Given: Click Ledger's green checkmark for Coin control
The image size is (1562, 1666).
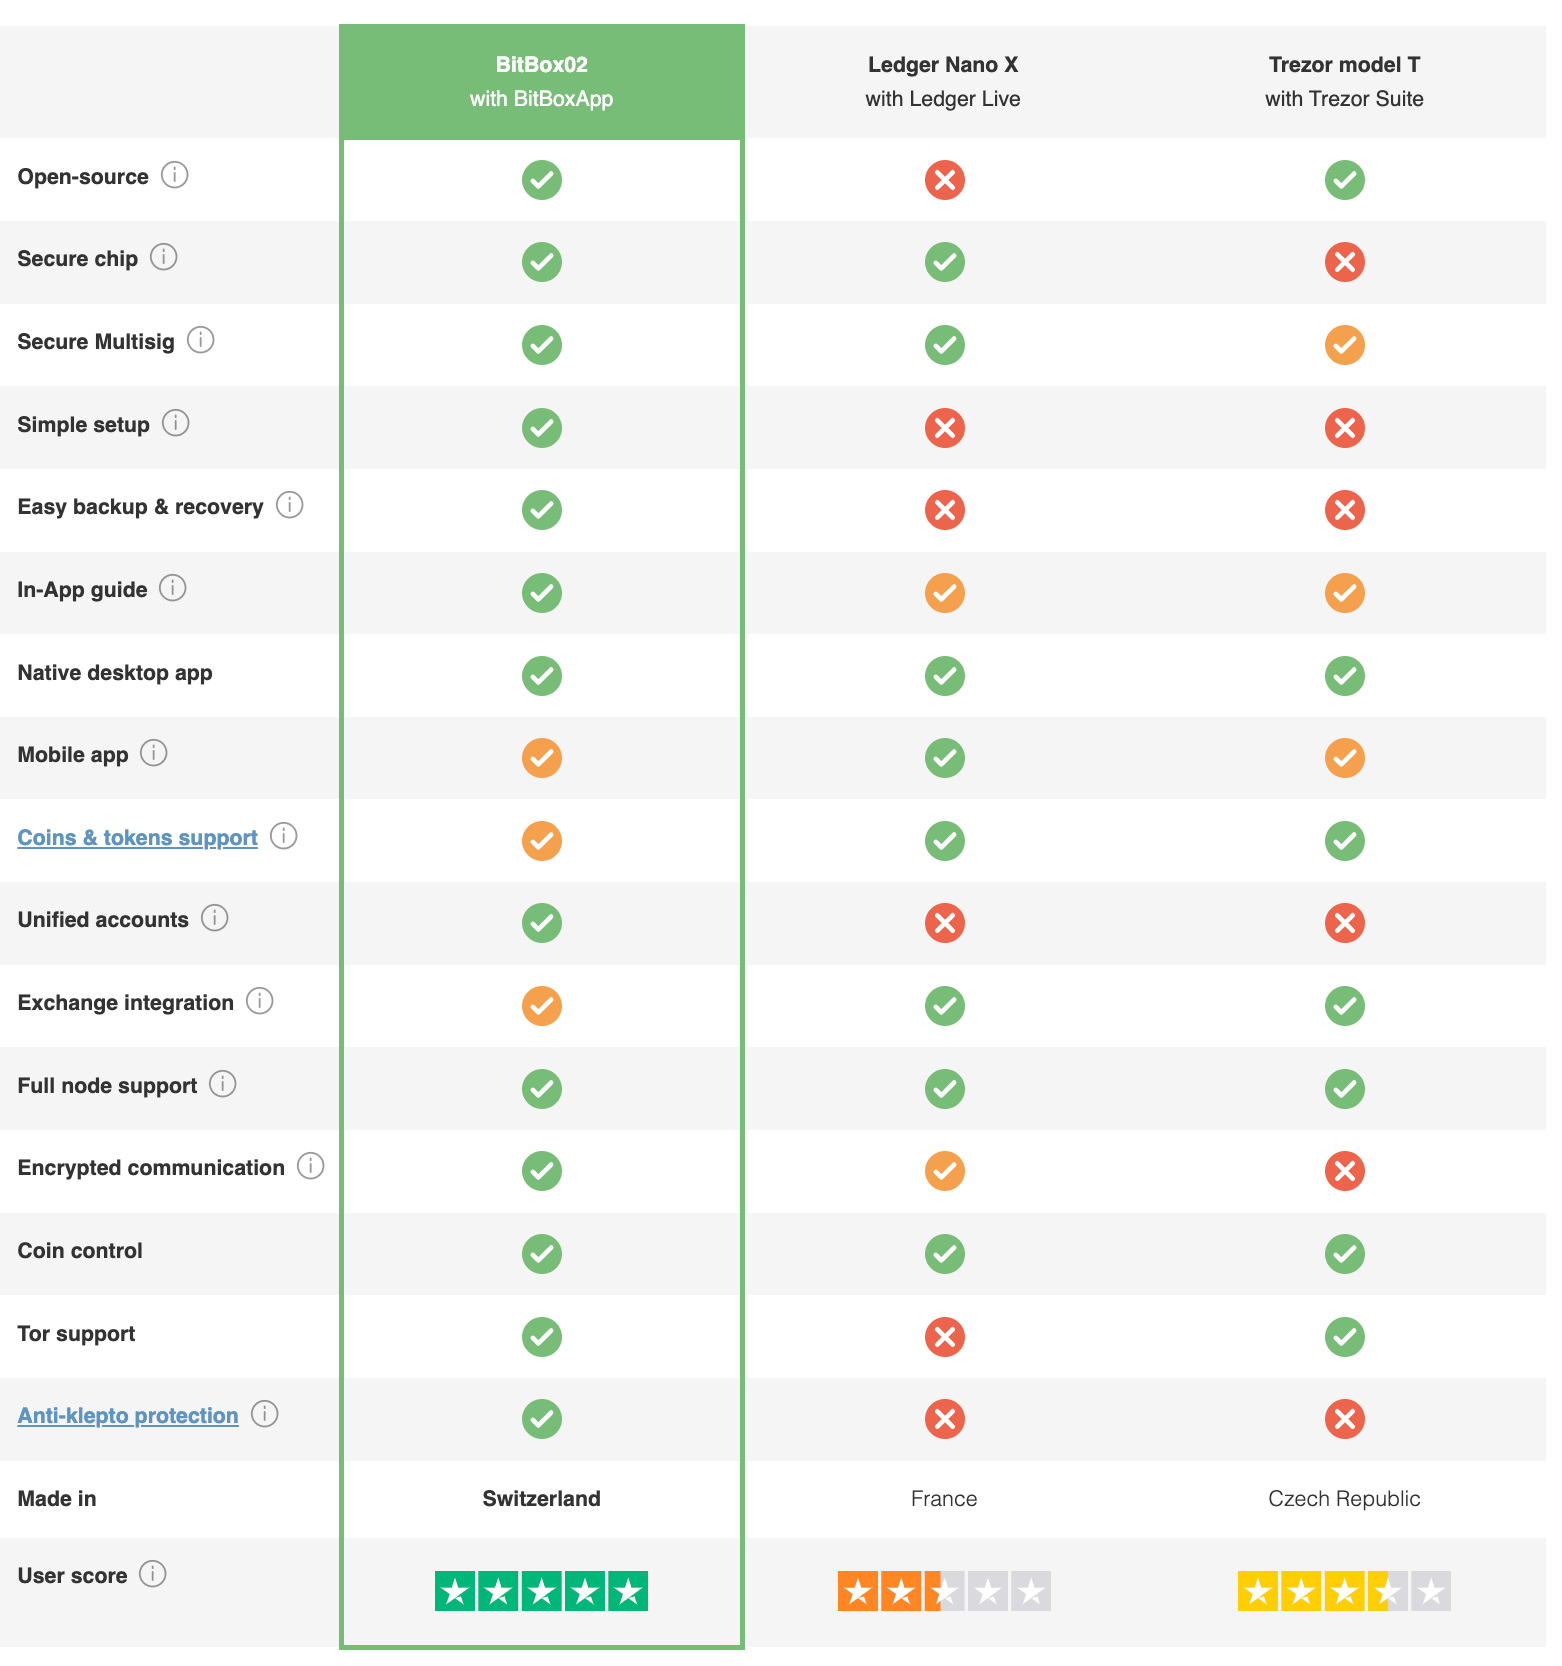Looking at the screenshot, I should [x=944, y=1254].
